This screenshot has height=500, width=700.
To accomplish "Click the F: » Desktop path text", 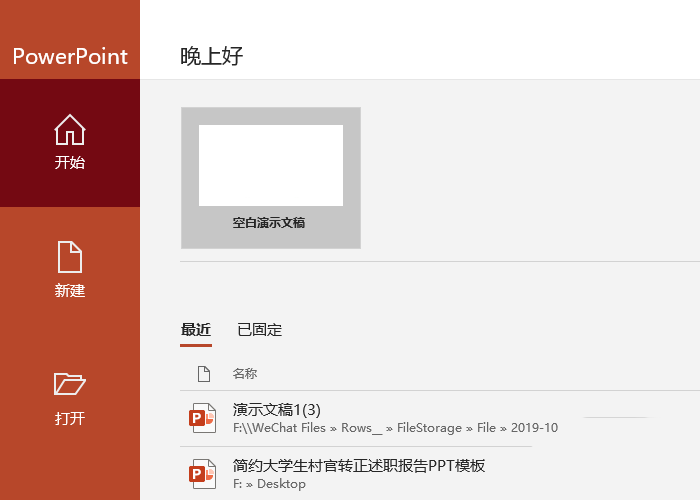I will (x=269, y=484).
